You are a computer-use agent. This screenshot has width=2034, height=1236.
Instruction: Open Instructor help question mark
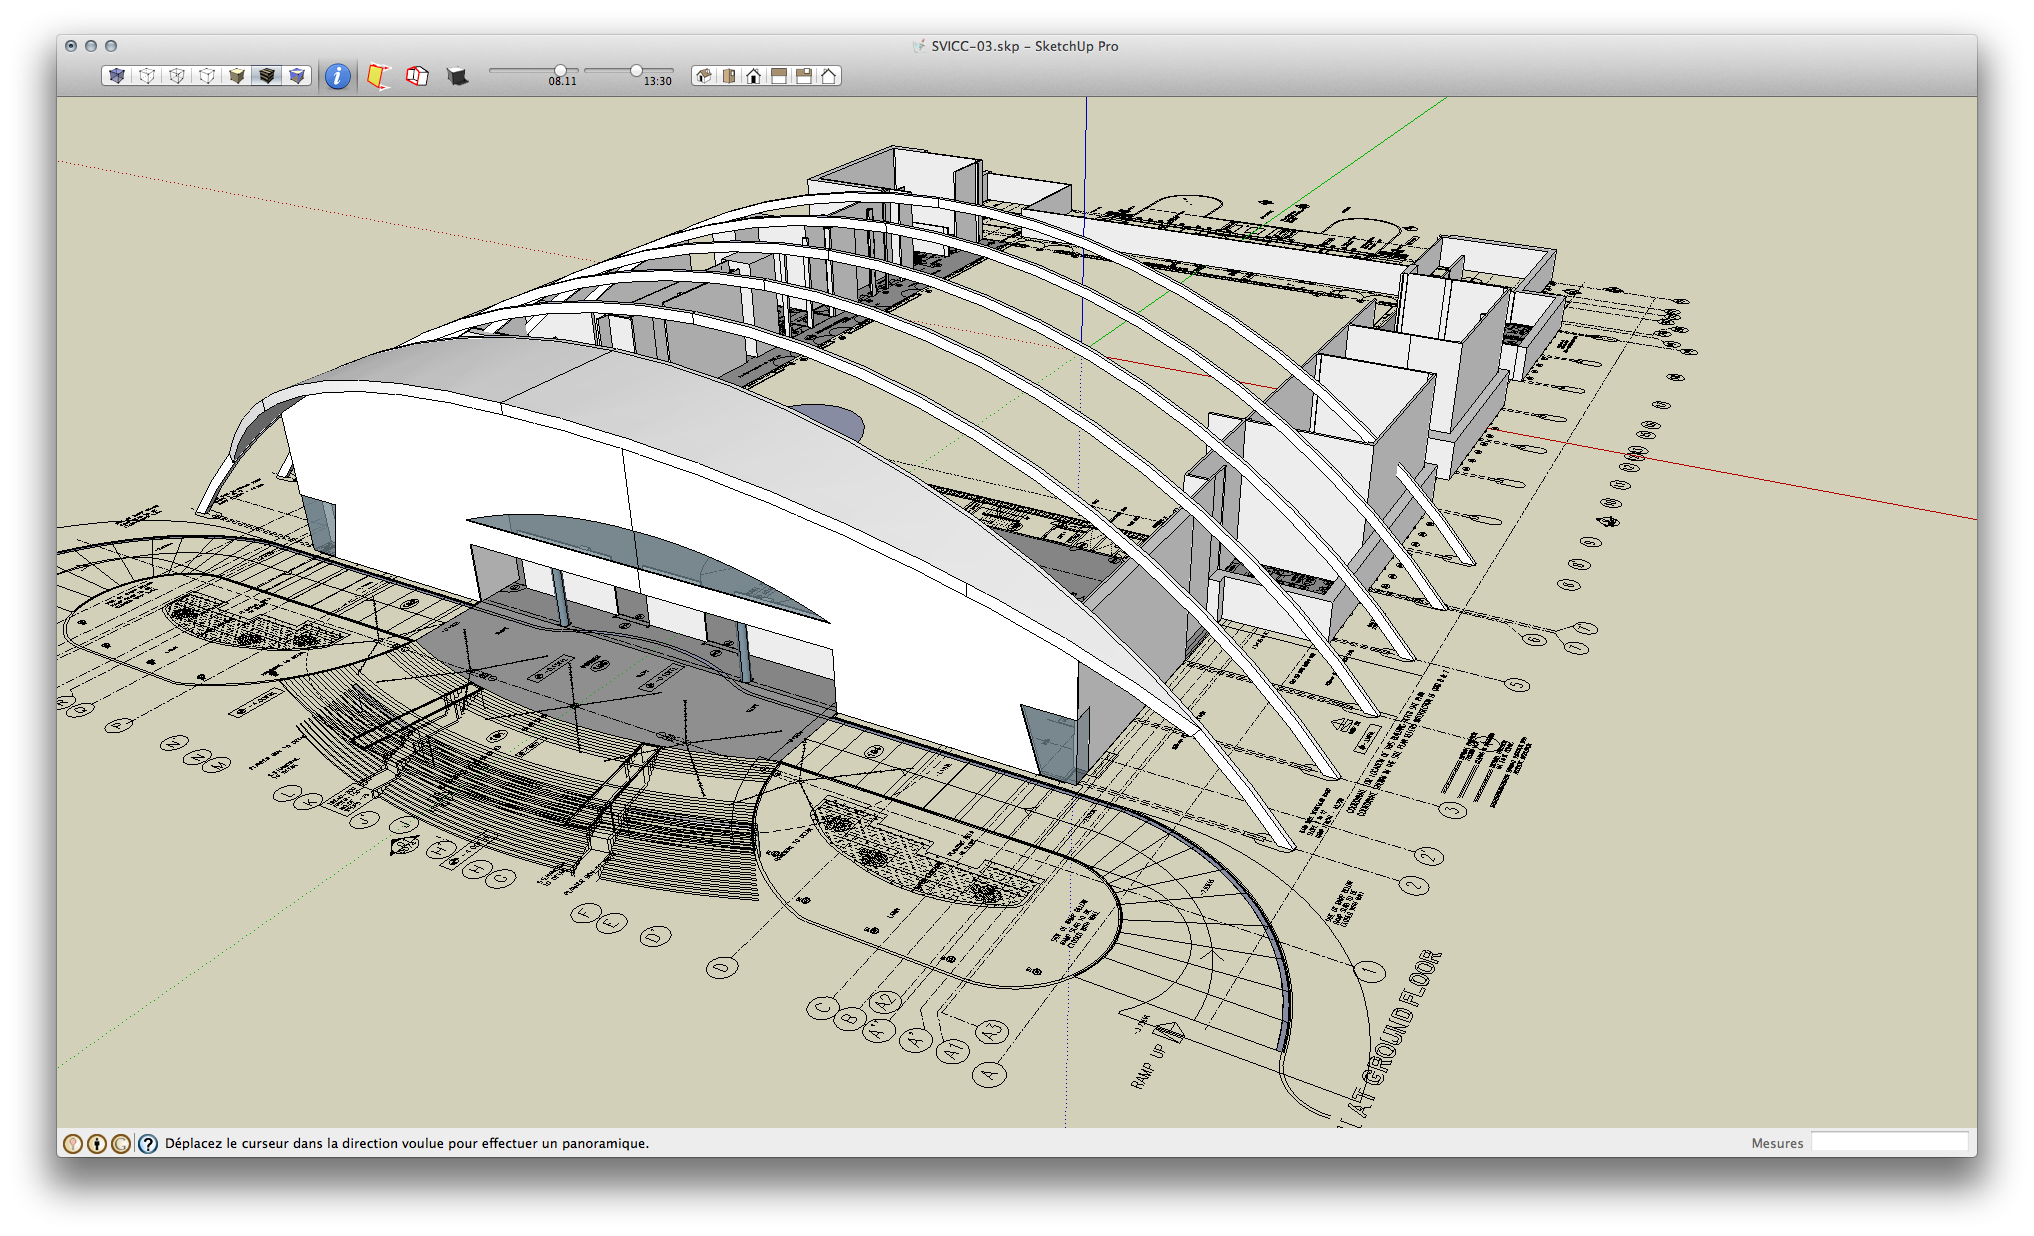click(148, 1143)
